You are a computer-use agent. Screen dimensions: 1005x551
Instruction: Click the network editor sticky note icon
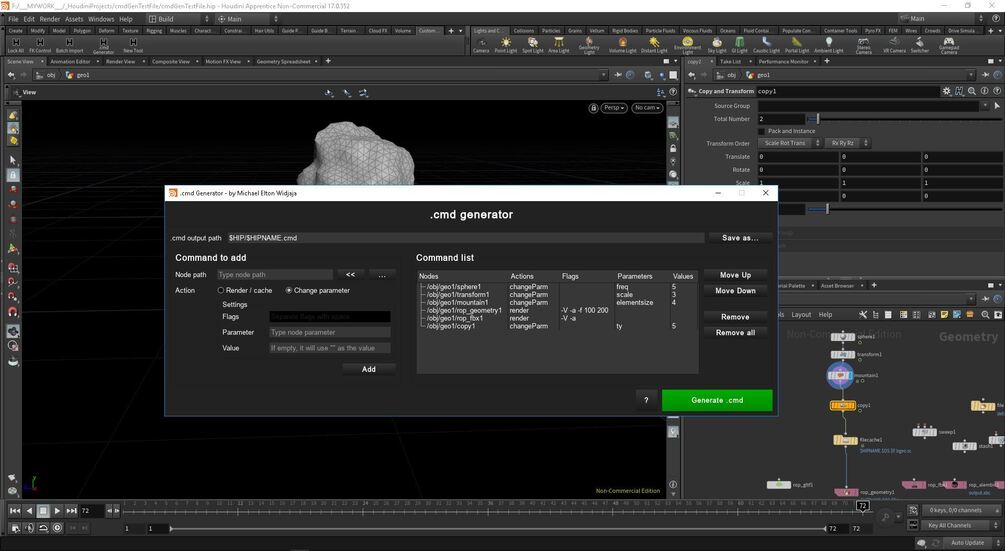click(944, 315)
